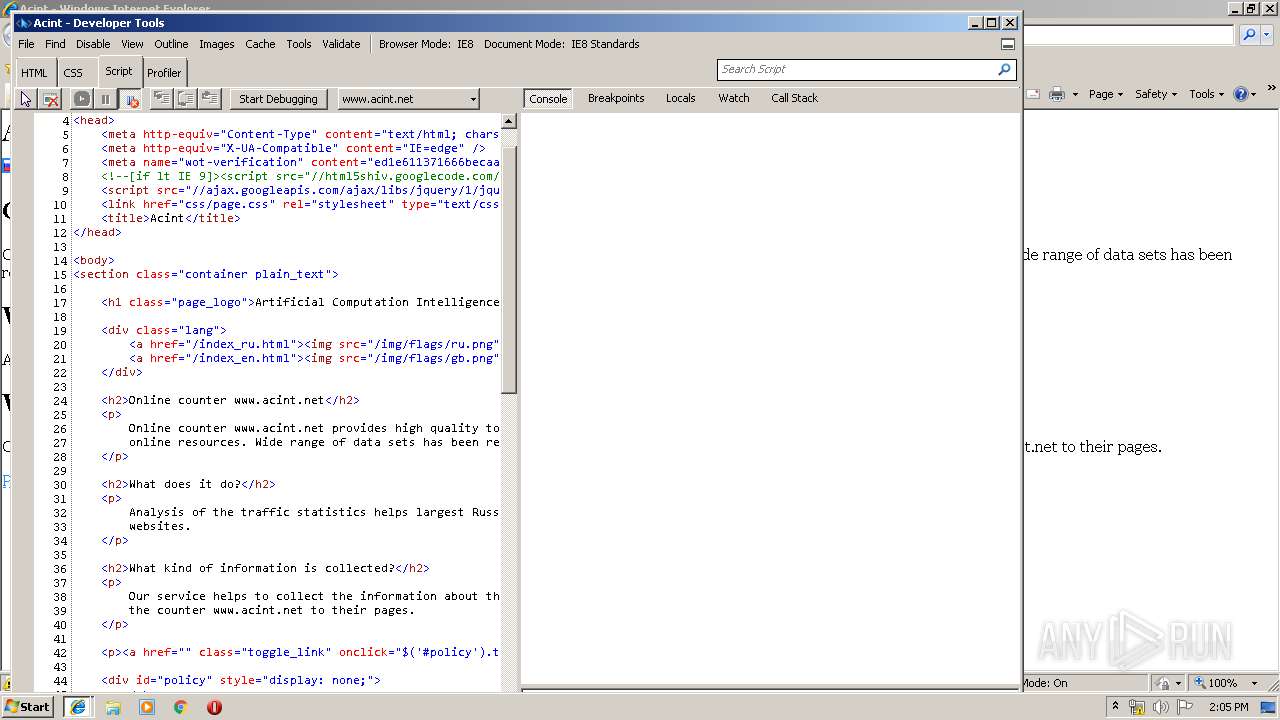
Task: Click the Internet Explorer taskbar icon
Action: point(78,706)
